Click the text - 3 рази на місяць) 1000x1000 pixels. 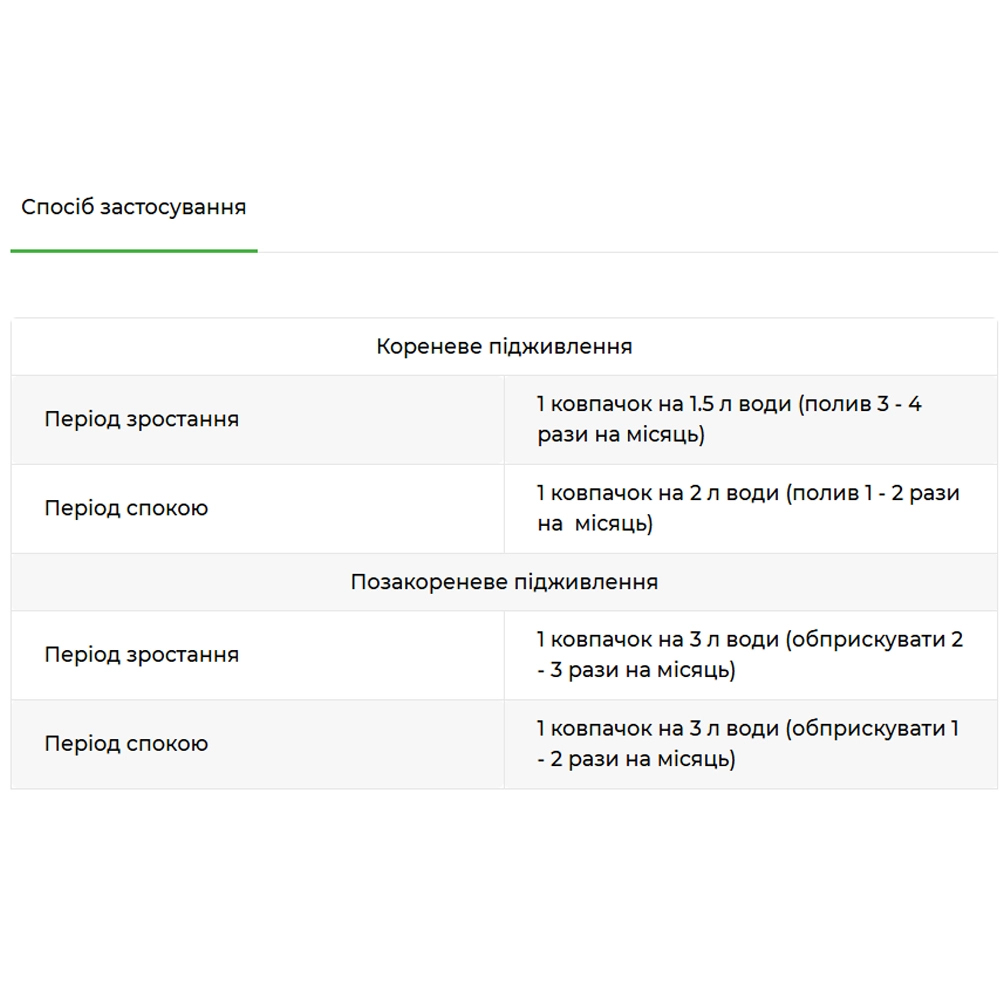coord(636,670)
